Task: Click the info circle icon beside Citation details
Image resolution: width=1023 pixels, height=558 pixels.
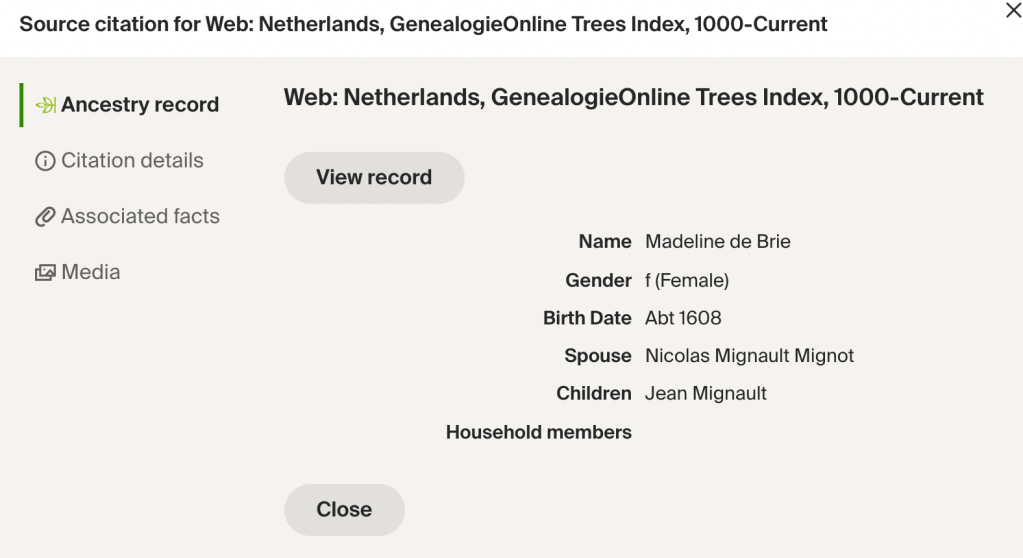Action: click(x=45, y=161)
